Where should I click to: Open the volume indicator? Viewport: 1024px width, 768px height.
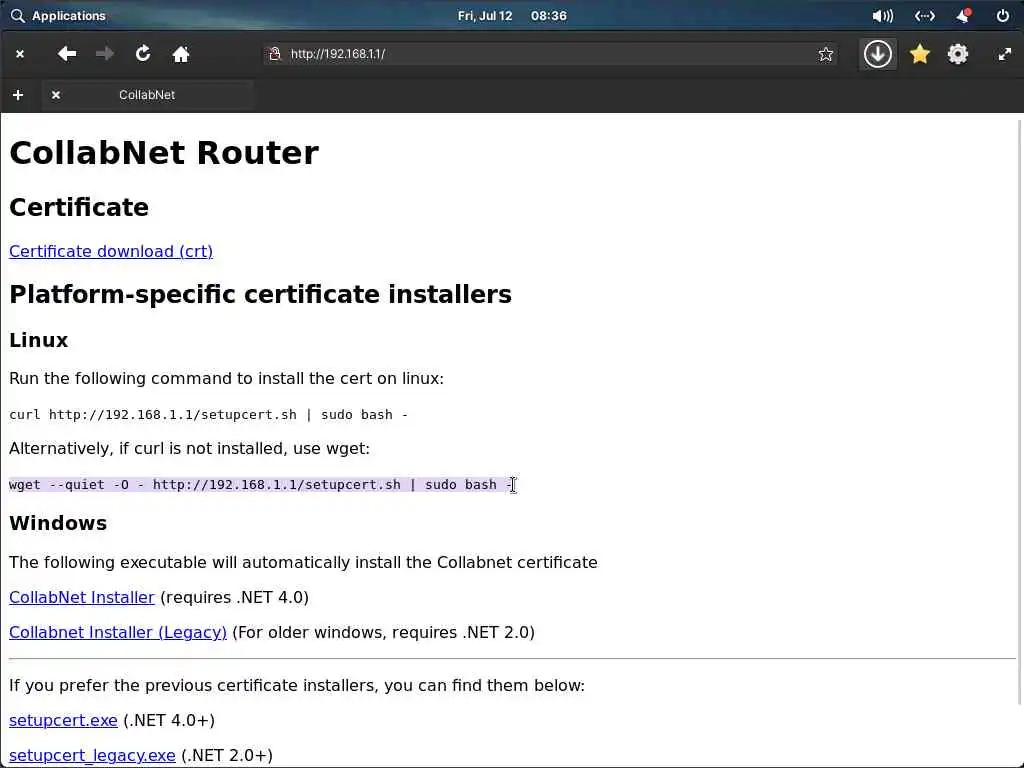click(882, 16)
